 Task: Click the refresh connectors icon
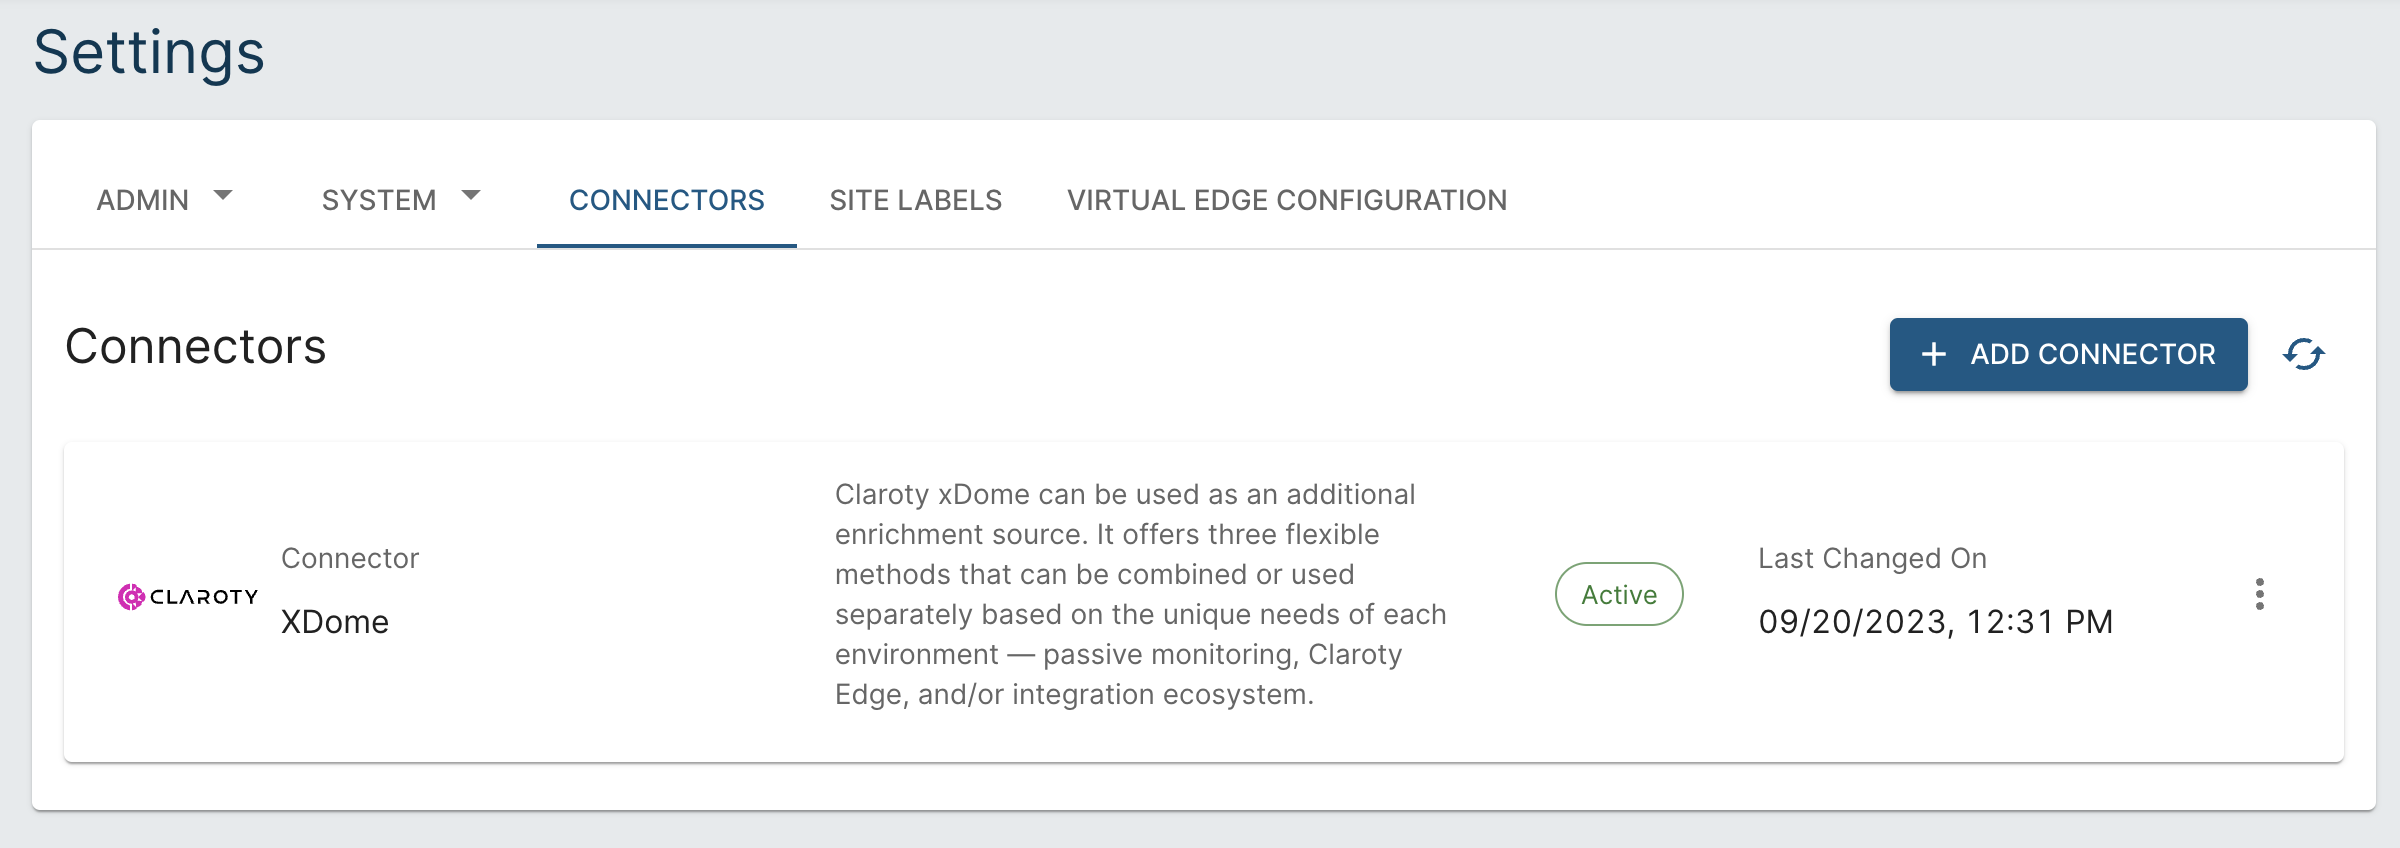[2303, 354]
